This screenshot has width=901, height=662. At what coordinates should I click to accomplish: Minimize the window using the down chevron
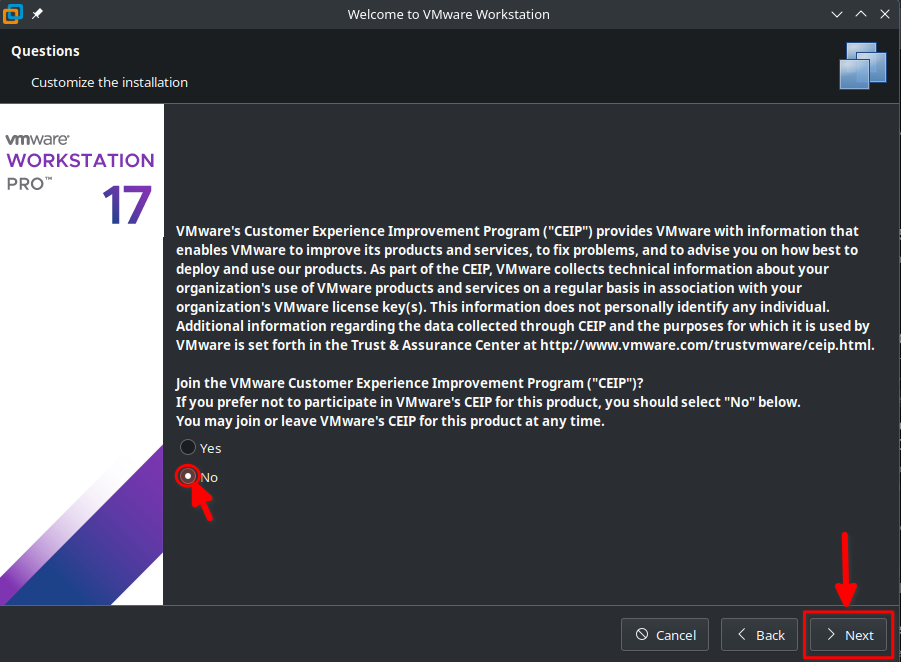837,14
